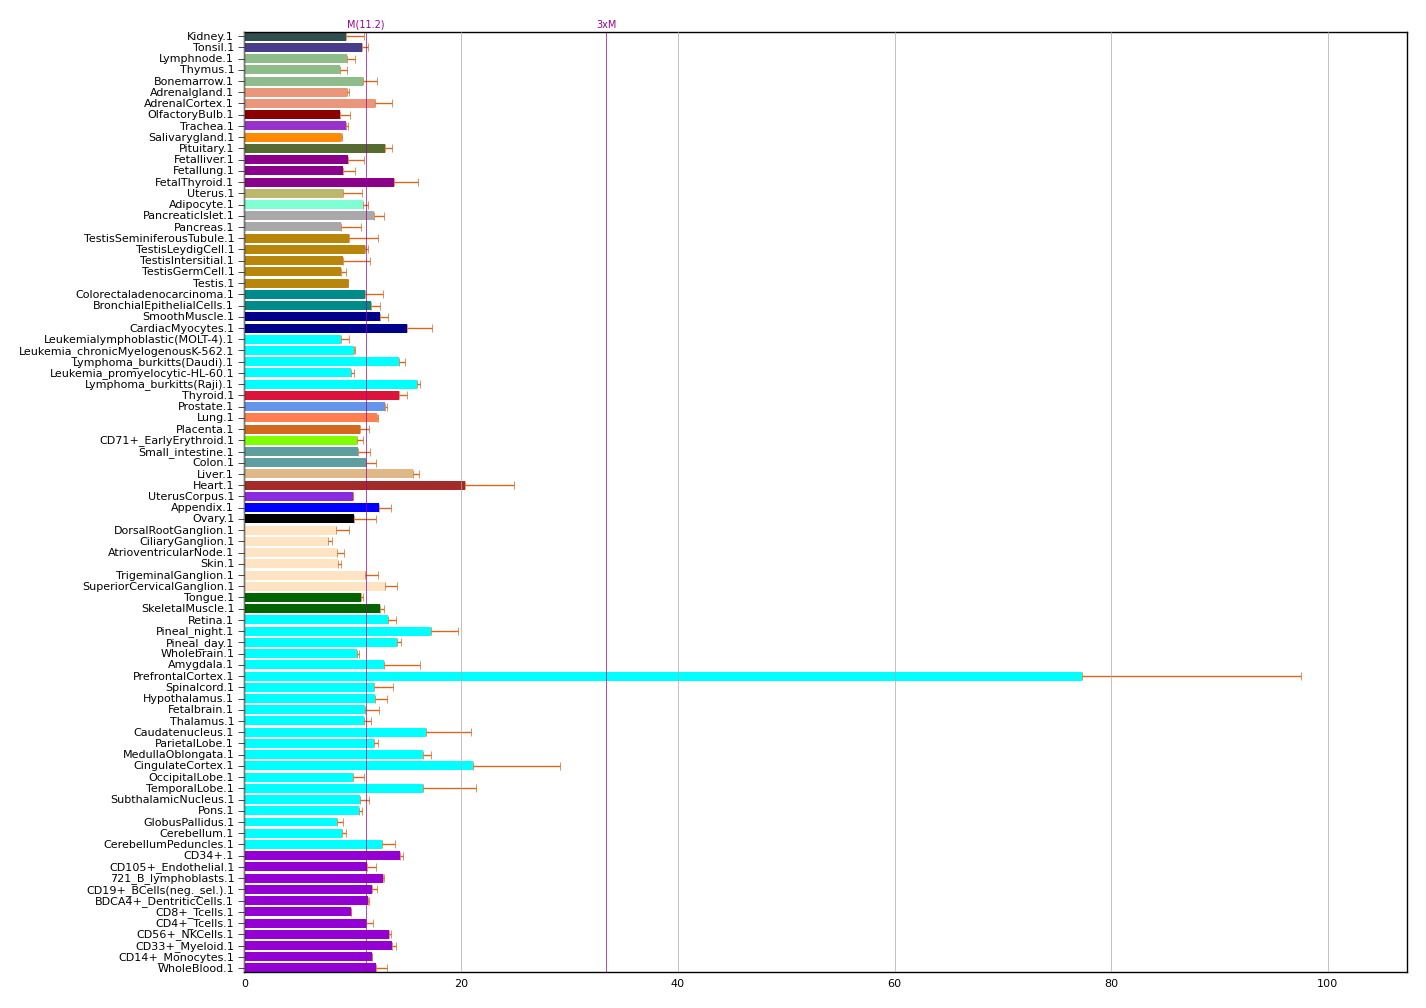Click the 3xM threshold label
Image resolution: width=1426 pixels, height=1008 pixels.
click(606, 25)
